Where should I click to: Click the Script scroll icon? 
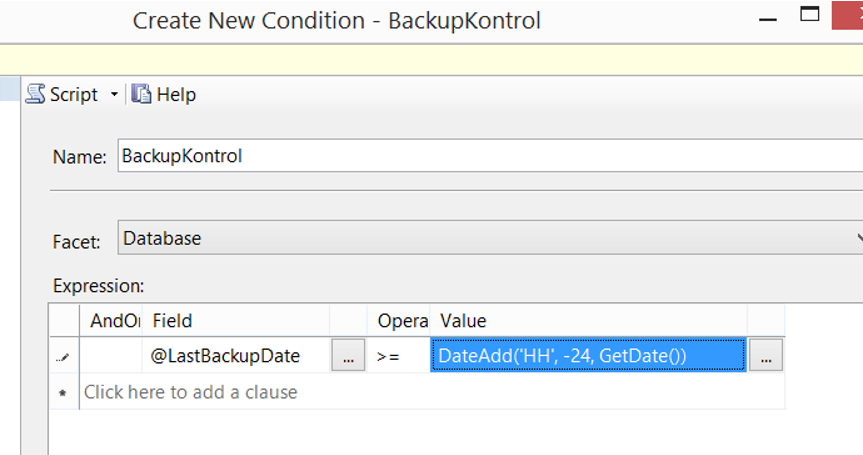(x=36, y=94)
